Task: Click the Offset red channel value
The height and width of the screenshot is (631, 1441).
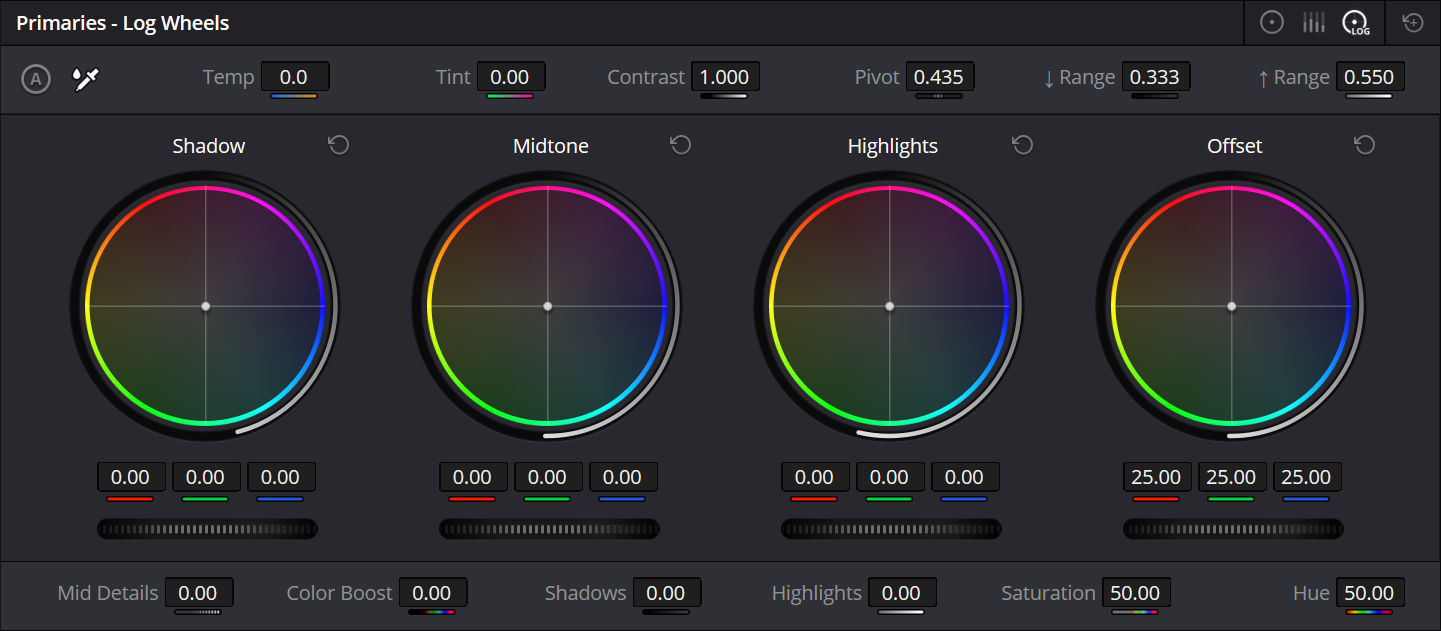Action: tap(1156, 477)
